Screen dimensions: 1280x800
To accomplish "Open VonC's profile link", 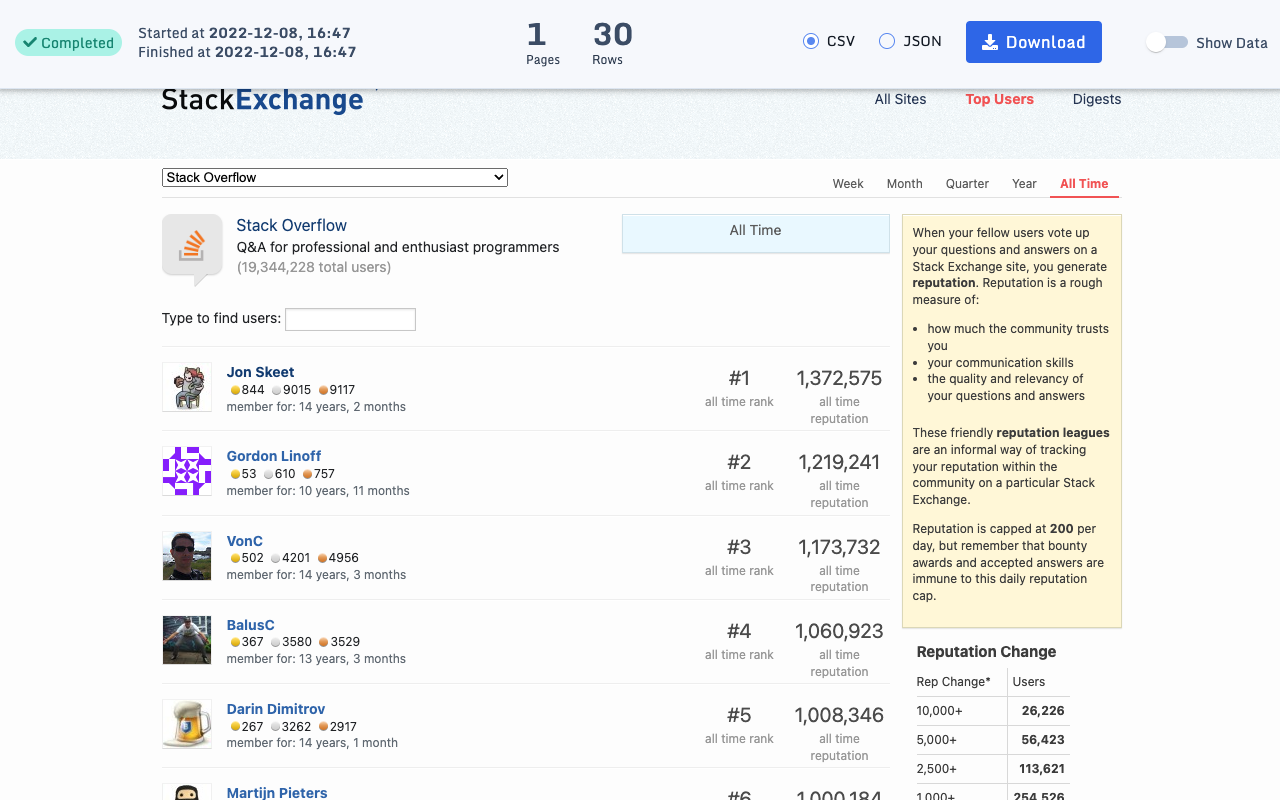I will pos(245,541).
